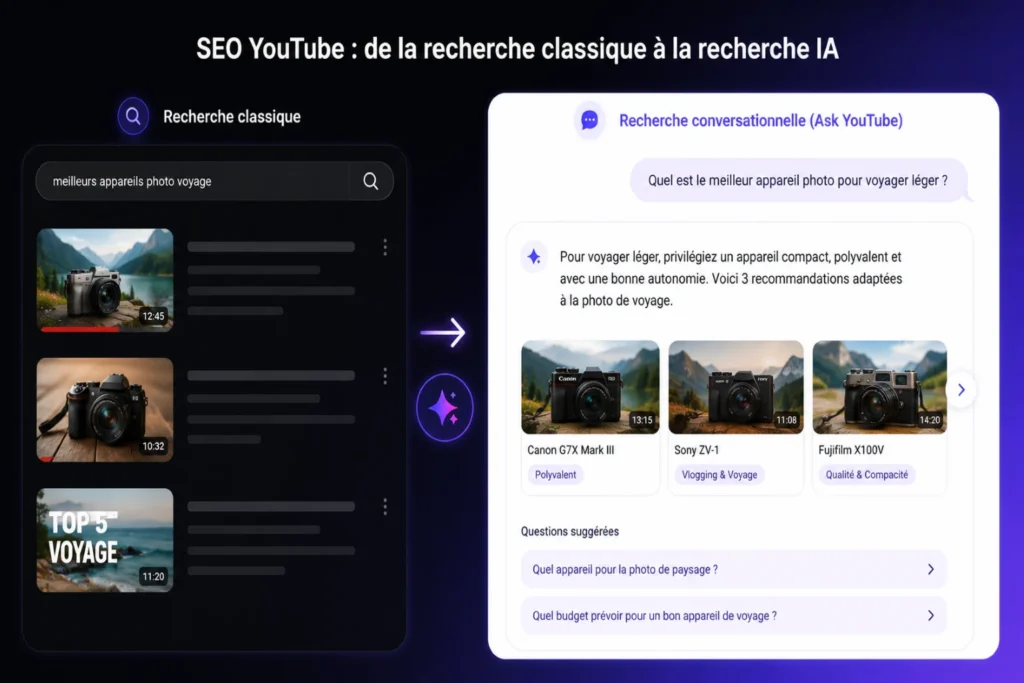Show next camera recommendations with carousel arrow
Image resolution: width=1024 pixels, height=683 pixels.
(x=961, y=390)
